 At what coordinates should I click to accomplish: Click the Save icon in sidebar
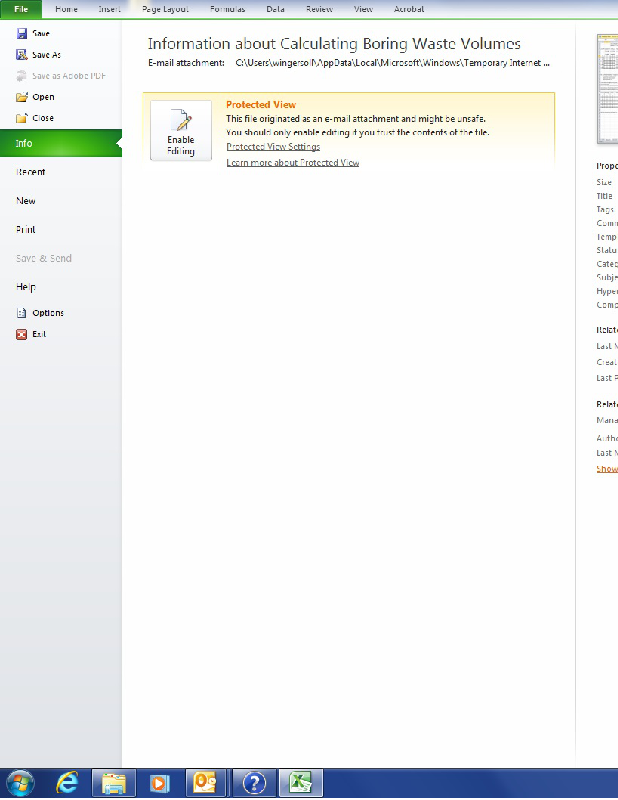tap(22, 34)
